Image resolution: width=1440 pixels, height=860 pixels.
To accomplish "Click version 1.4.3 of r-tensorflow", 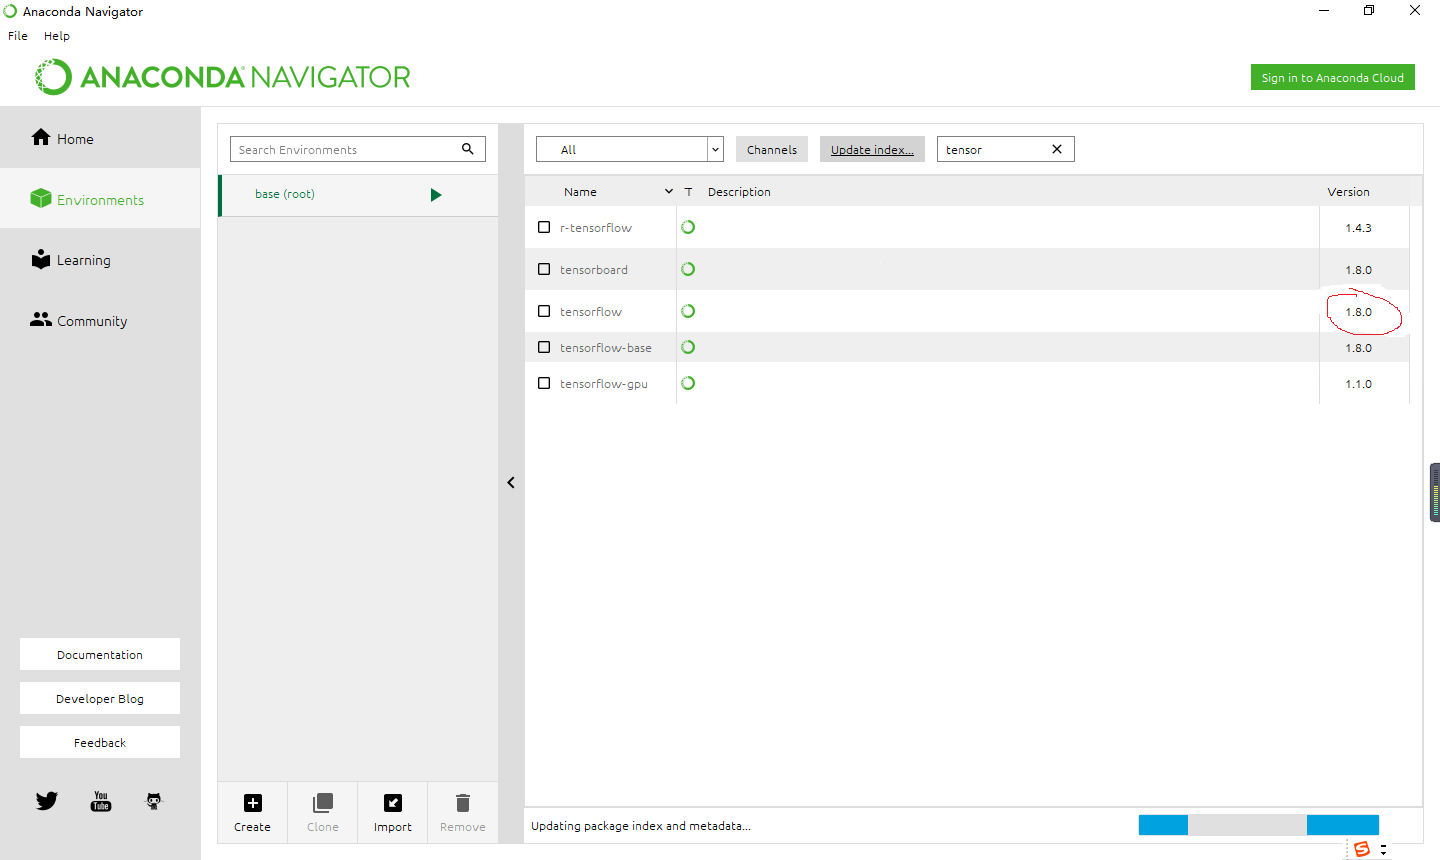I will tap(1358, 228).
